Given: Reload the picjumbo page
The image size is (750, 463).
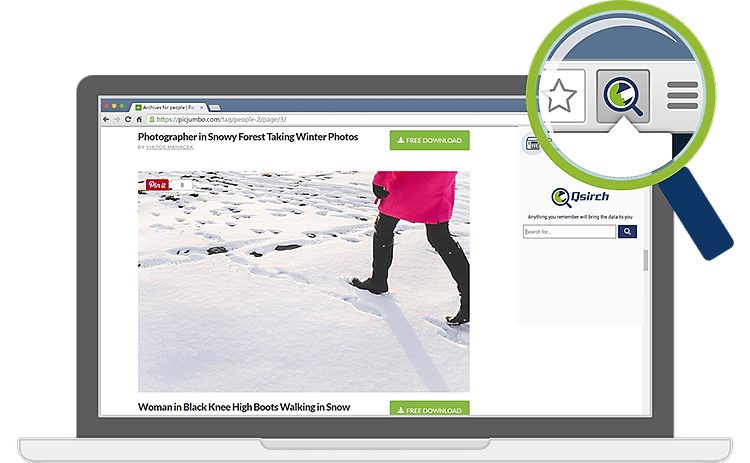Looking at the screenshot, I should tap(128, 120).
